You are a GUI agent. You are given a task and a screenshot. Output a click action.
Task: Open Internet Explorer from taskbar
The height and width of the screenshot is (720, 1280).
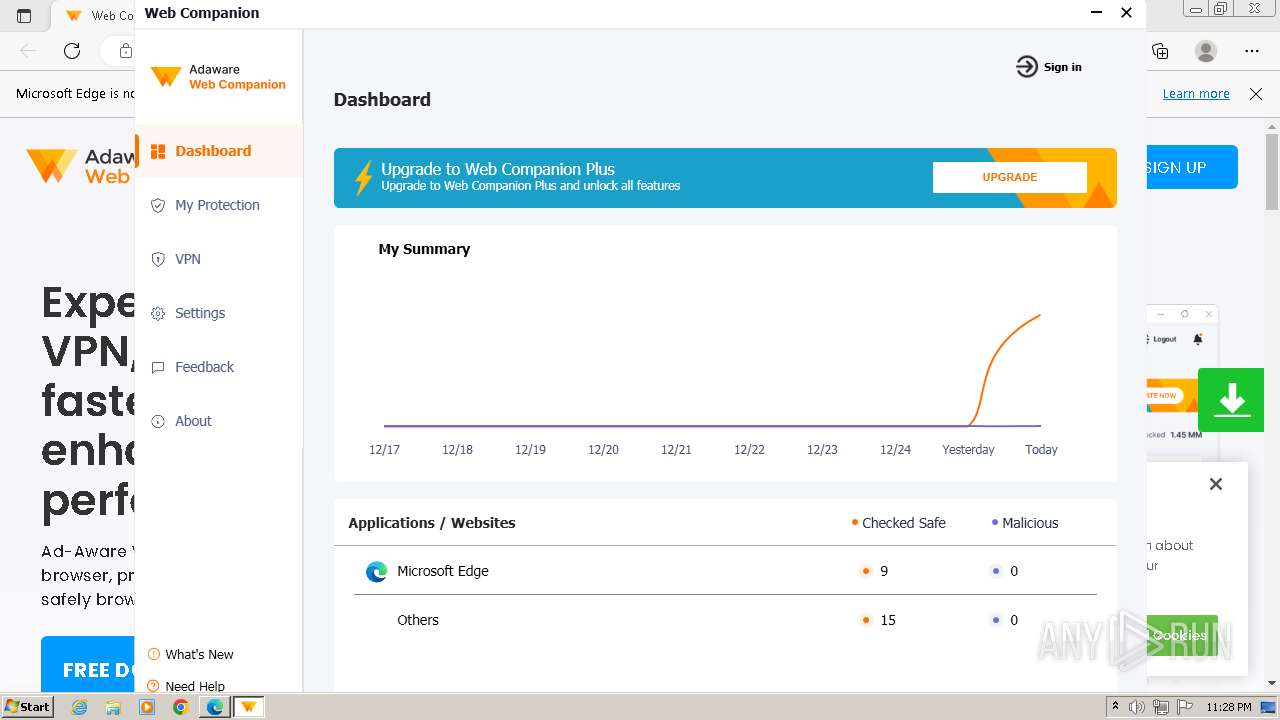[79, 707]
